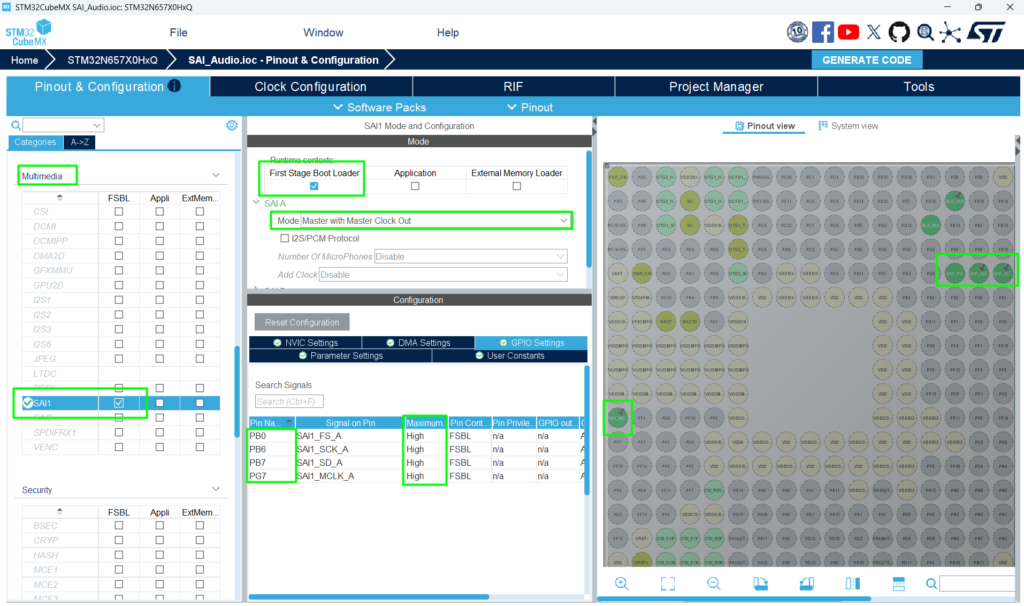Enable the I2S/PCM Protocol checkbox
Image resolution: width=1024 pixels, height=606 pixels.
click(285, 239)
